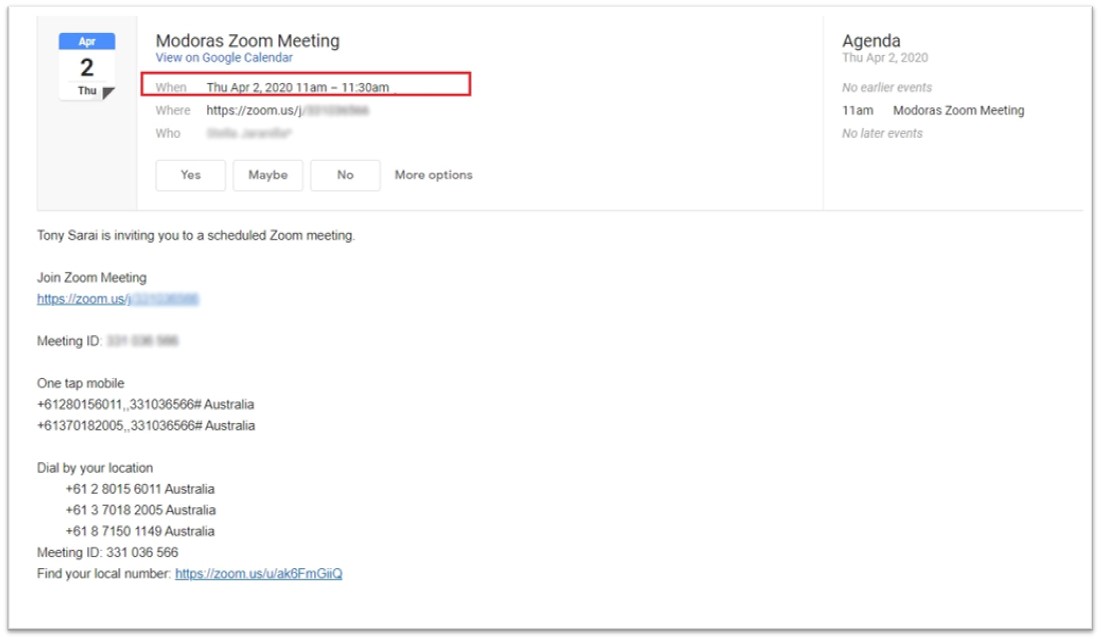Screen dimensions: 1101x640
Task: Open the Join Zoom Meeting URL link
Action: (117, 299)
